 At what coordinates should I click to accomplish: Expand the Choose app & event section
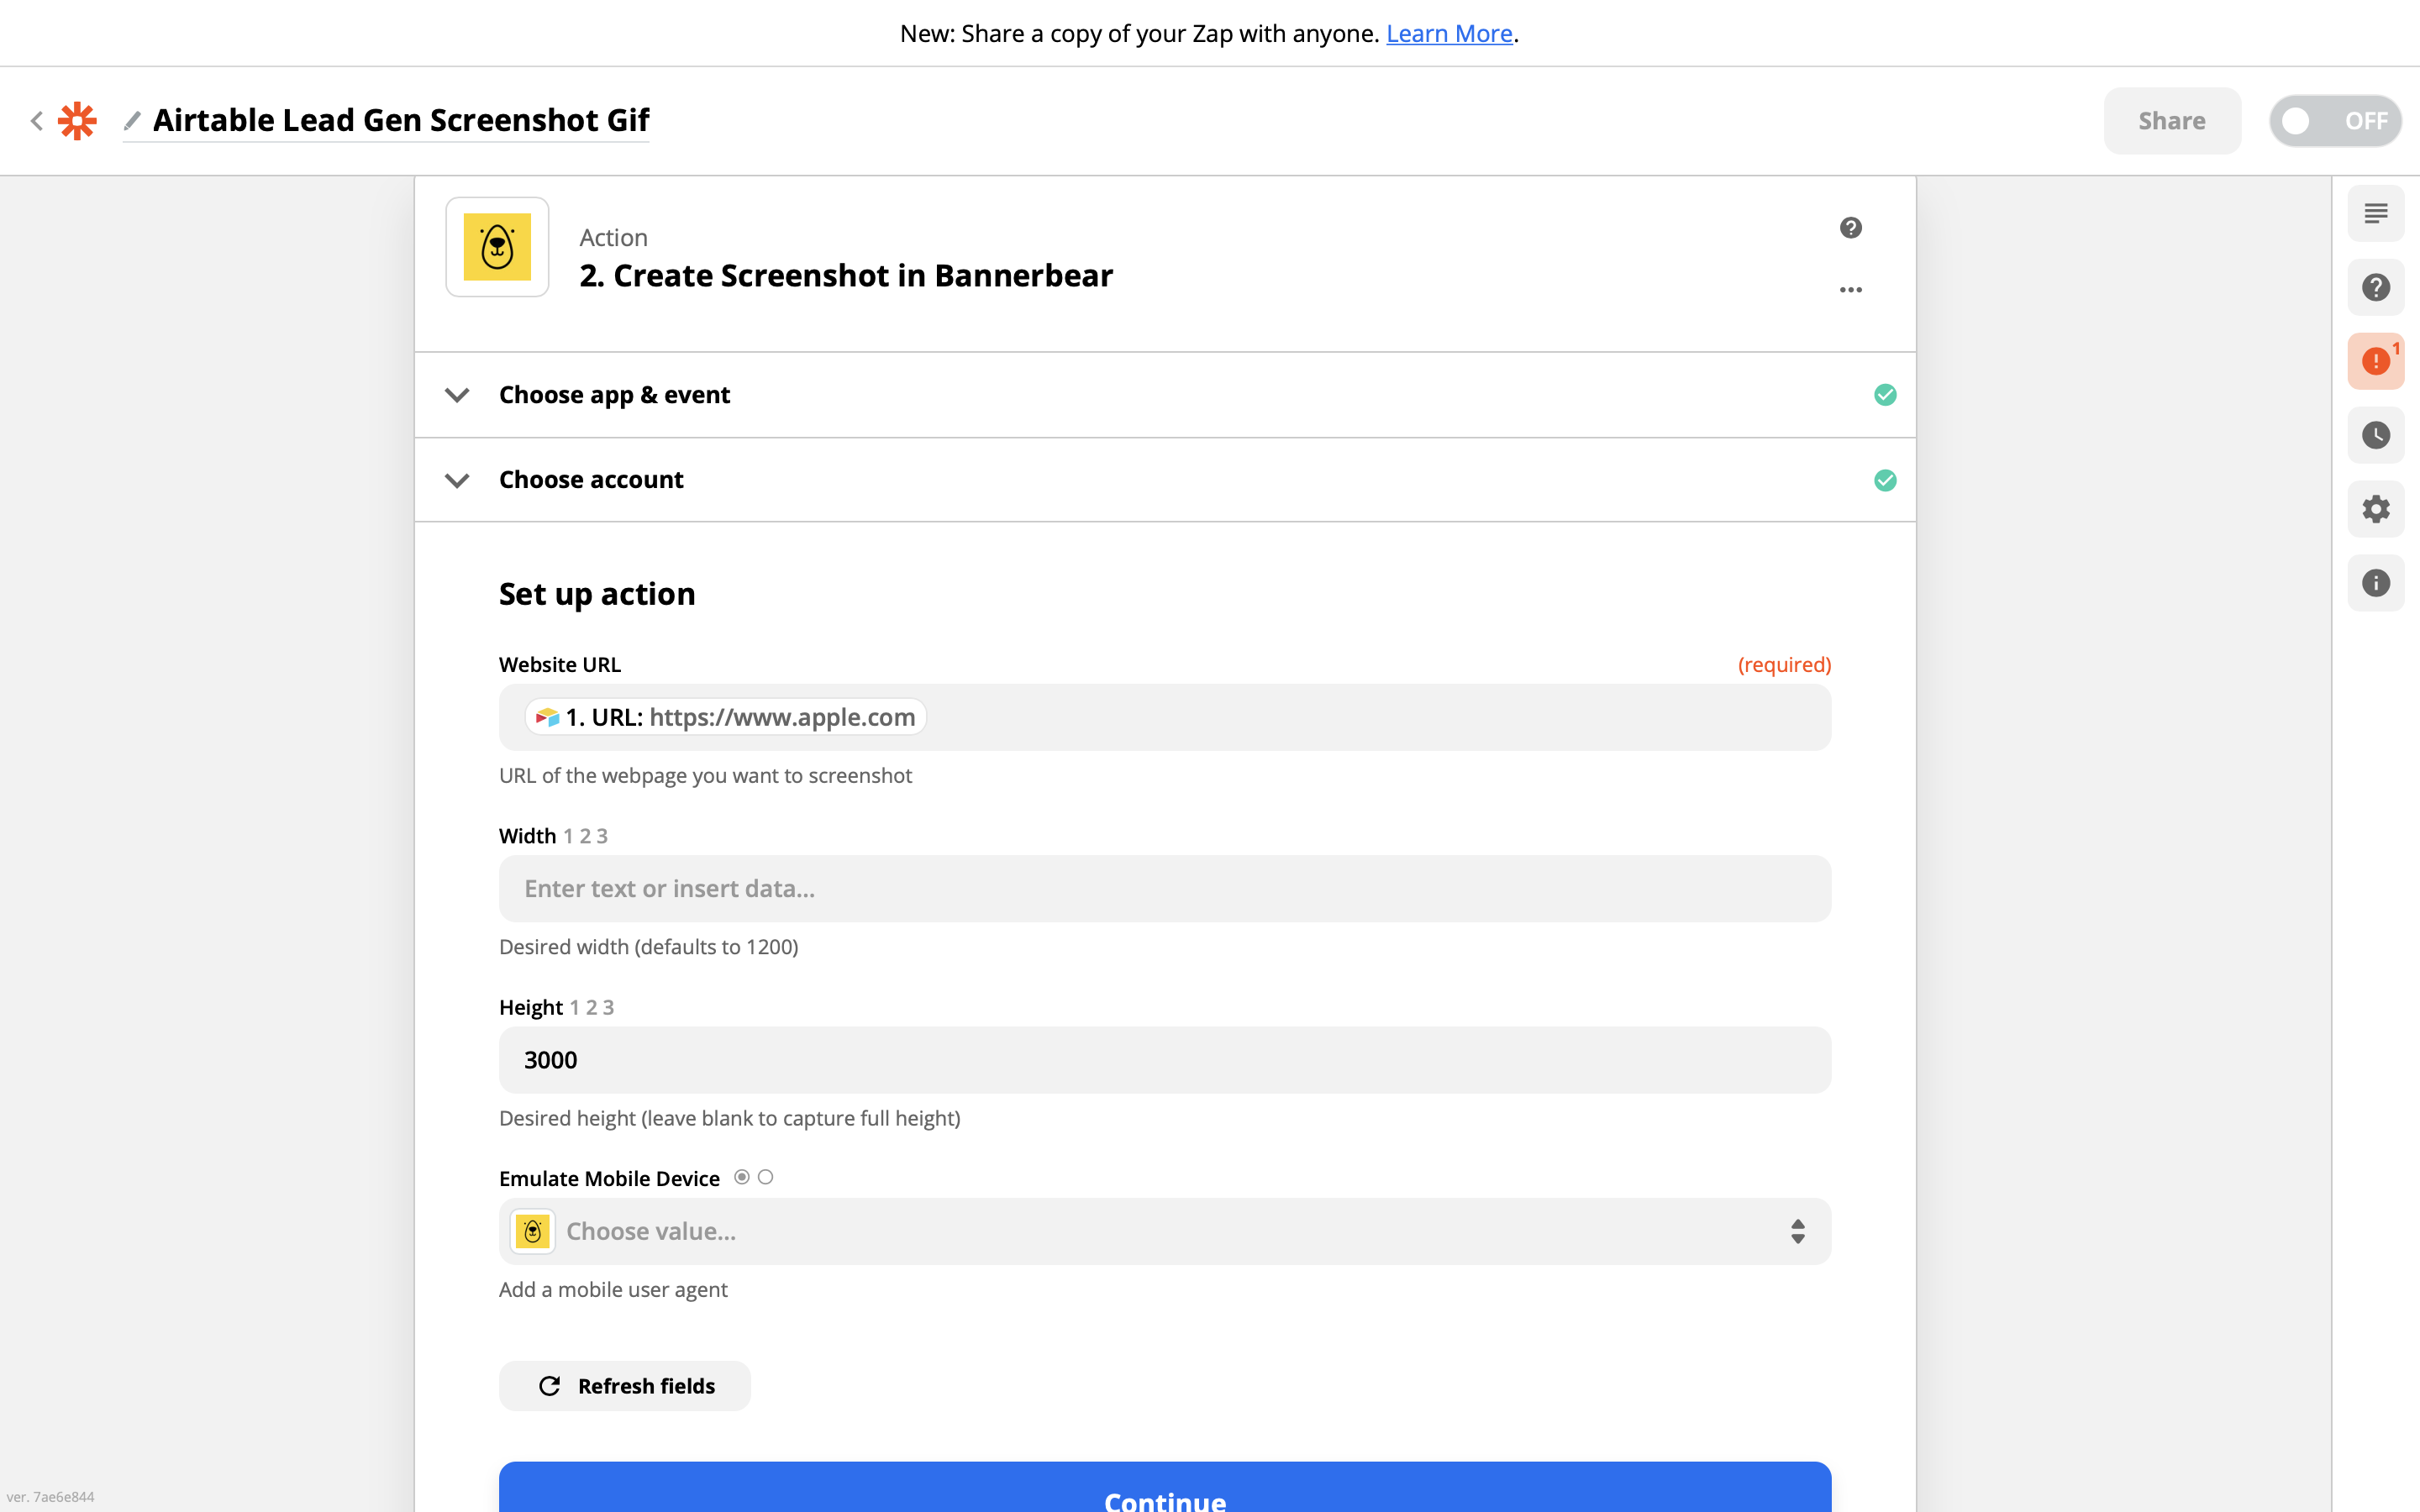click(x=614, y=395)
